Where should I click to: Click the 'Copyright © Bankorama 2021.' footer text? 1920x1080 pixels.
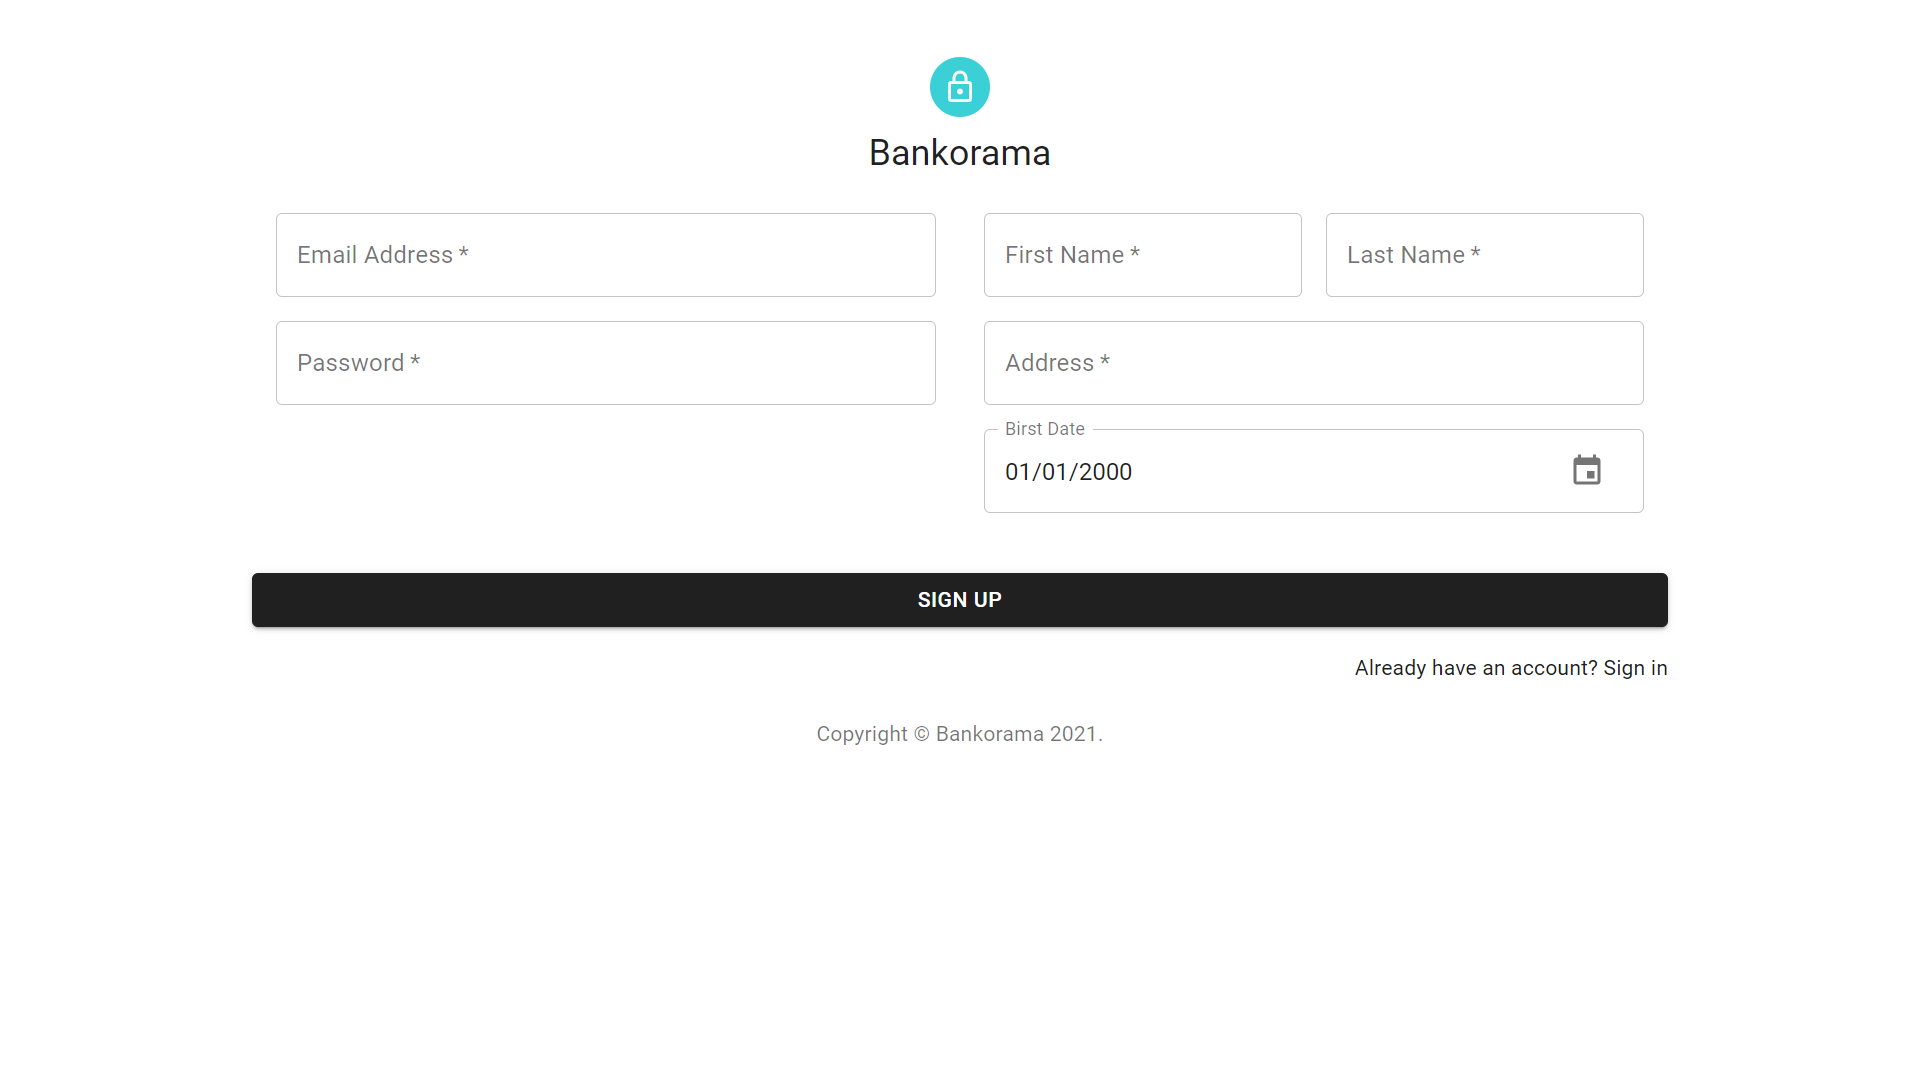[960, 734]
